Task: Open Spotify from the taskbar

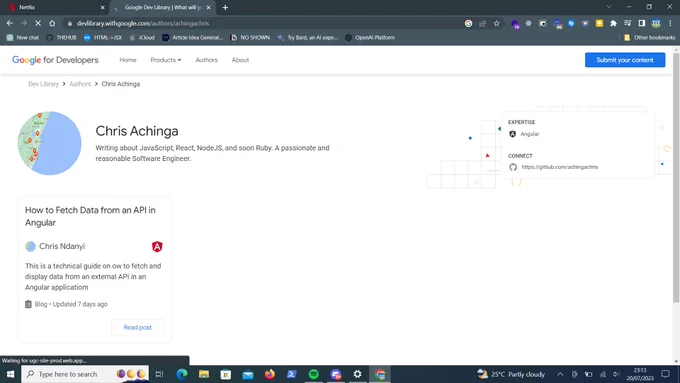Action: pyautogui.click(x=314, y=374)
